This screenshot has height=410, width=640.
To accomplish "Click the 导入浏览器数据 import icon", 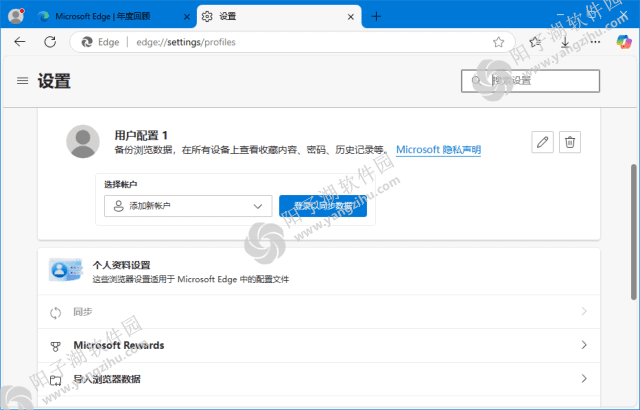I will click(x=56, y=380).
